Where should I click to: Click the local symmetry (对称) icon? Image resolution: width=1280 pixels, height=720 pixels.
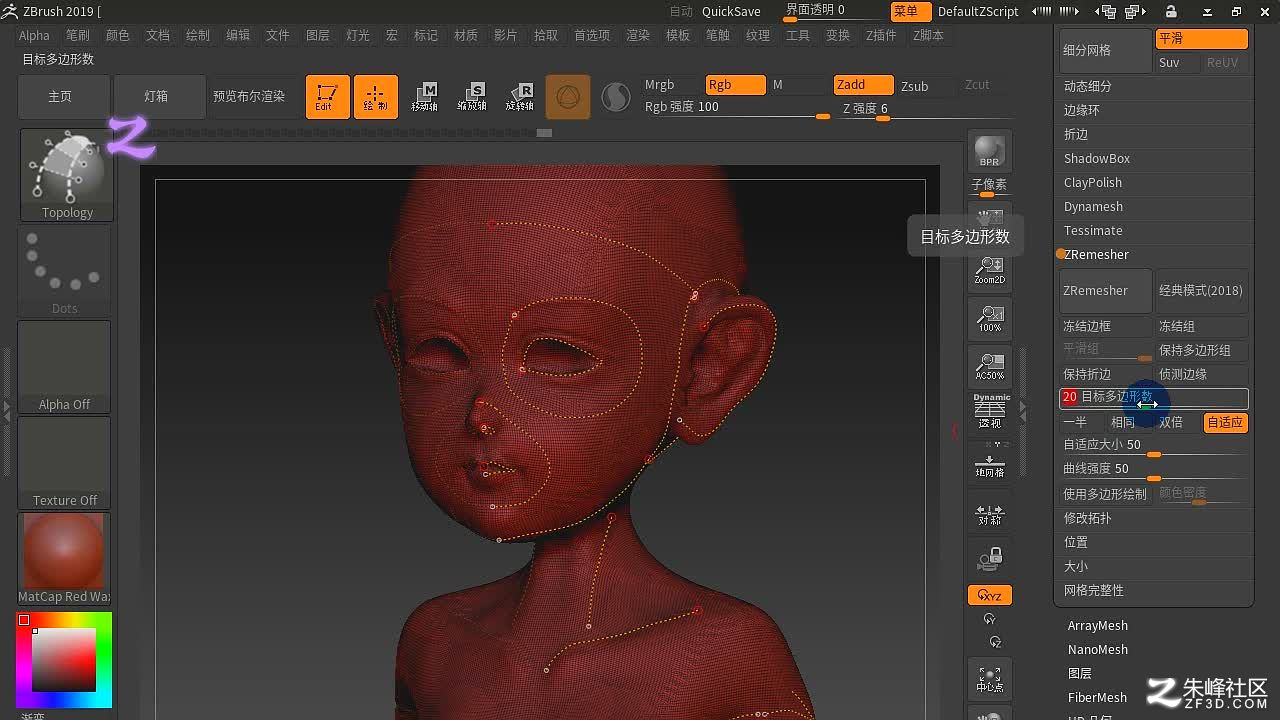(989, 514)
